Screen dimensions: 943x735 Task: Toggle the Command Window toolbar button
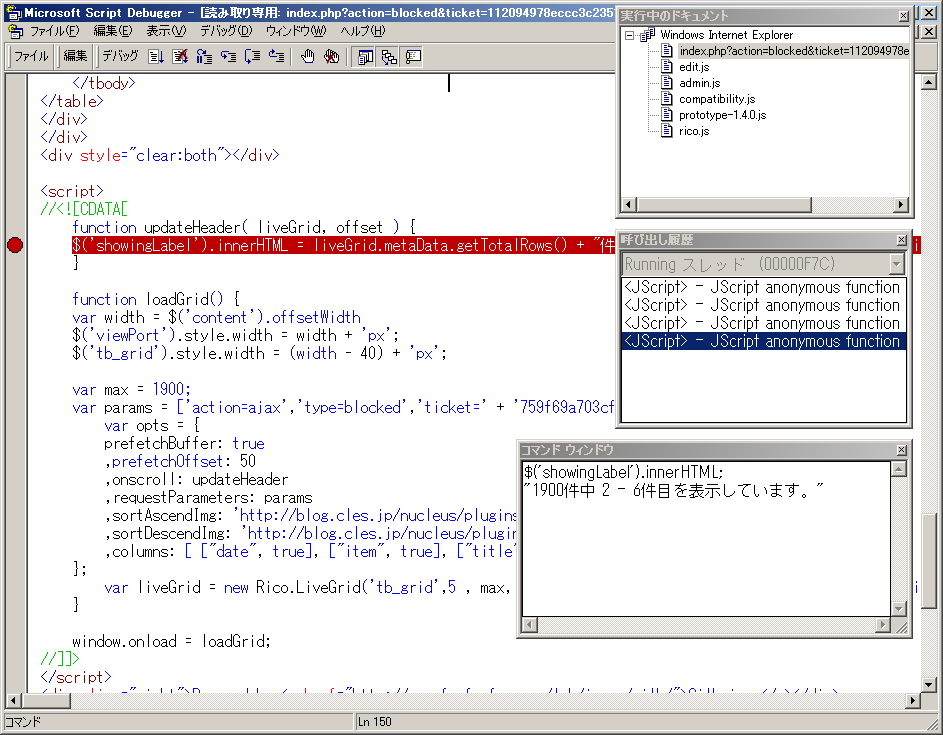[413, 56]
